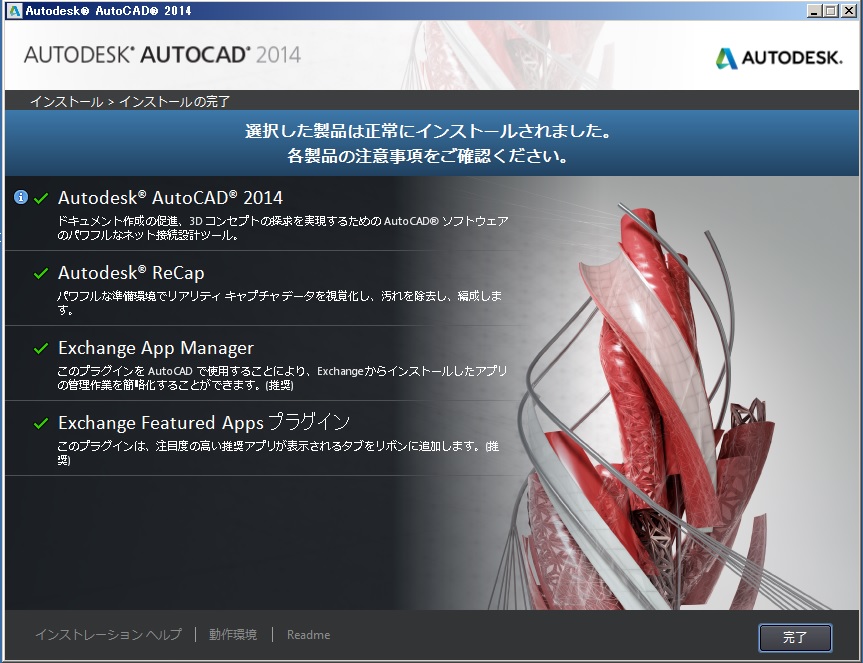Viewport: 863px width, 663px height.
Task: Click the green checkmark next to Autodesk ReCap
Action: (x=41, y=273)
